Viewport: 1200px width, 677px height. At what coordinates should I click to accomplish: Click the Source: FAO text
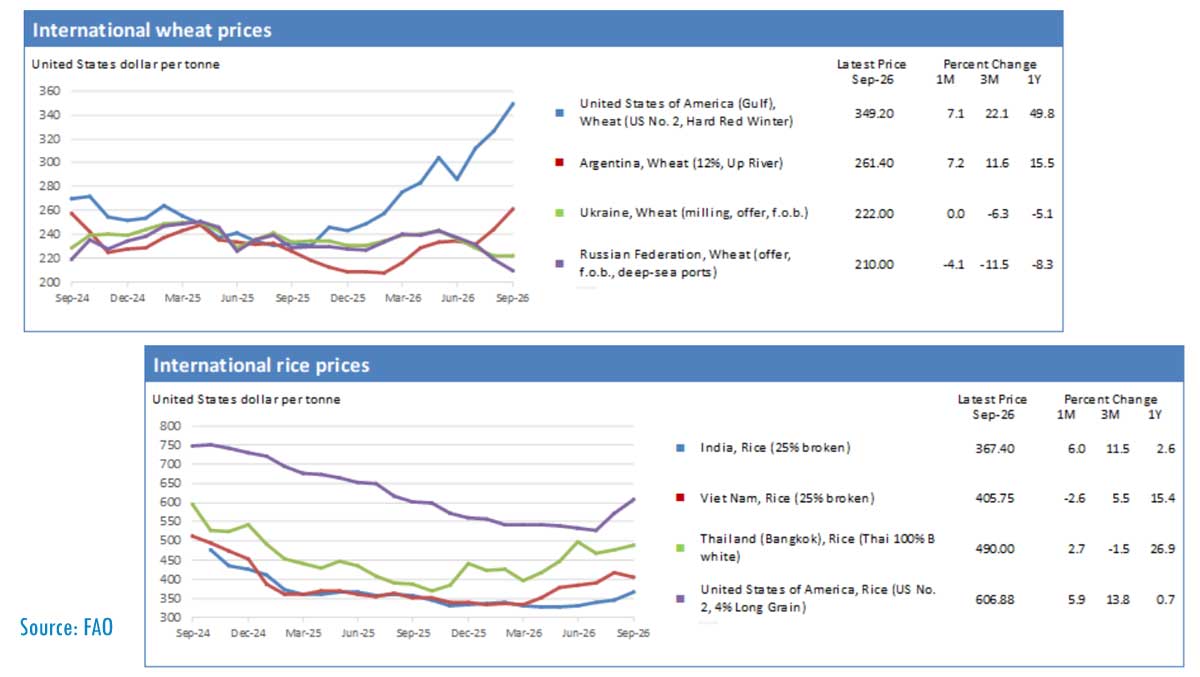click(66, 628)
